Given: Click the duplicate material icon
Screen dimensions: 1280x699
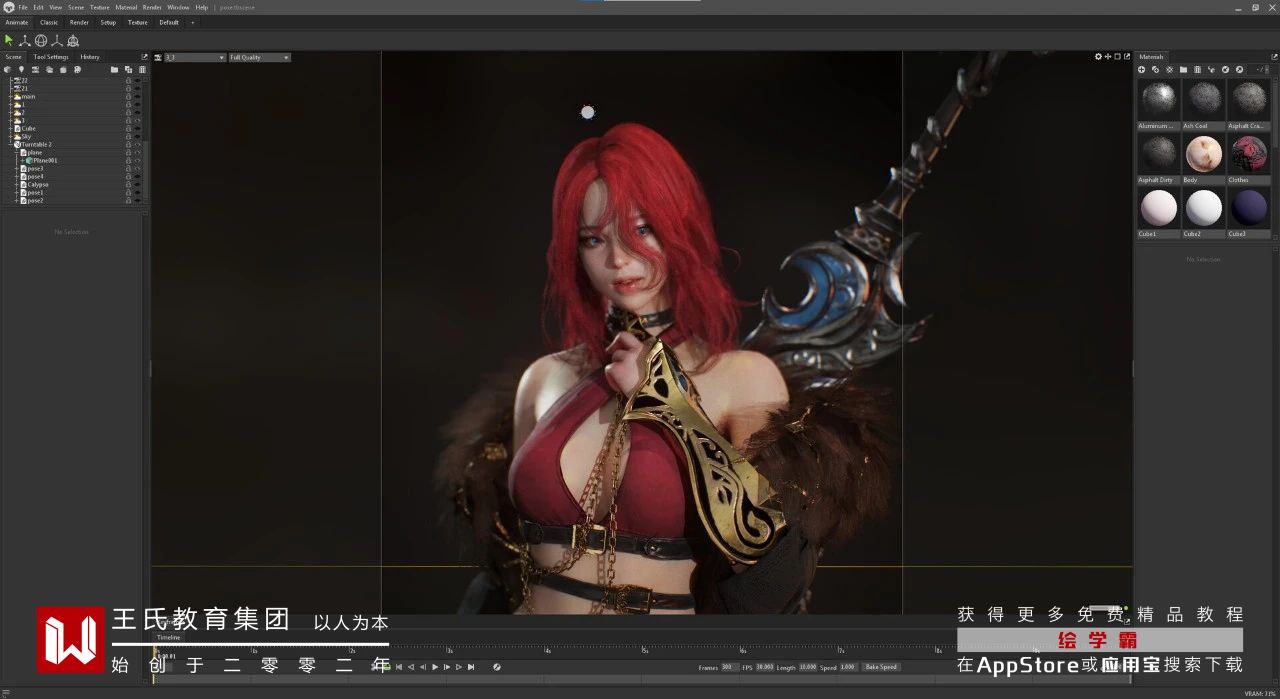Looking at the screenshot, I should (x=1155, y=69).
